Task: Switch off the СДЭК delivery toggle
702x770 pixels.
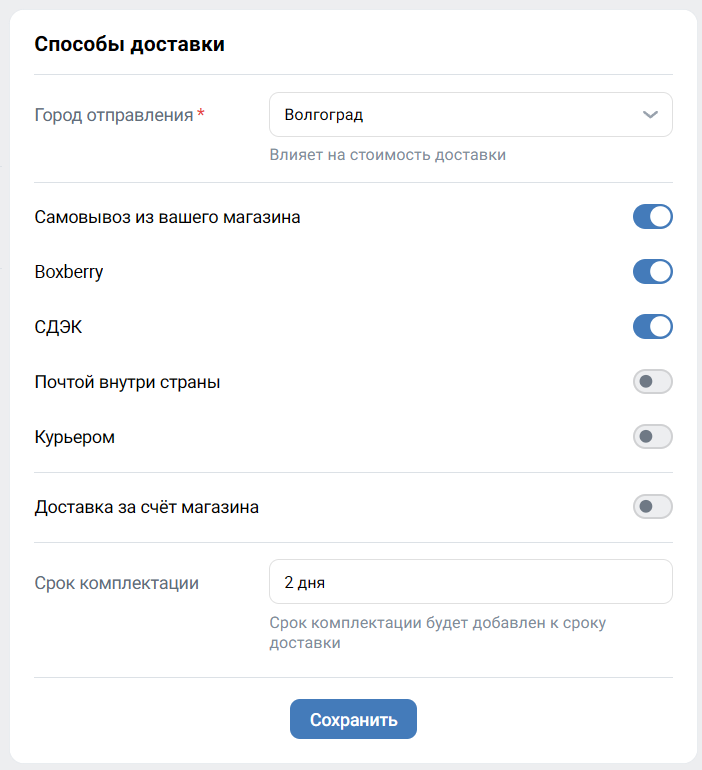Action: 652,327
